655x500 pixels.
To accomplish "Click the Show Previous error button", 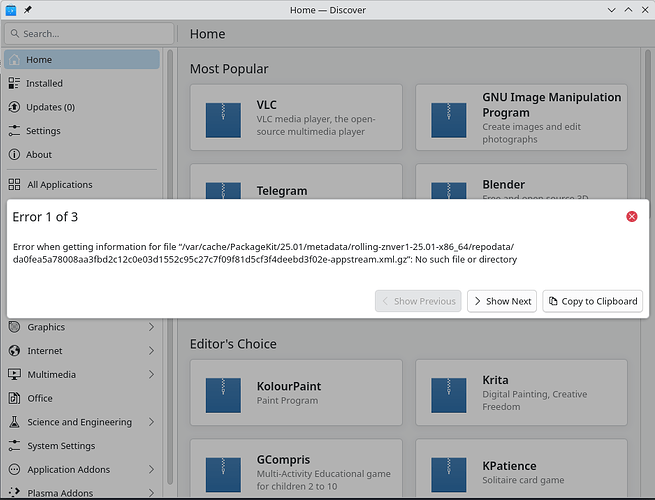I will pos(418,301).
